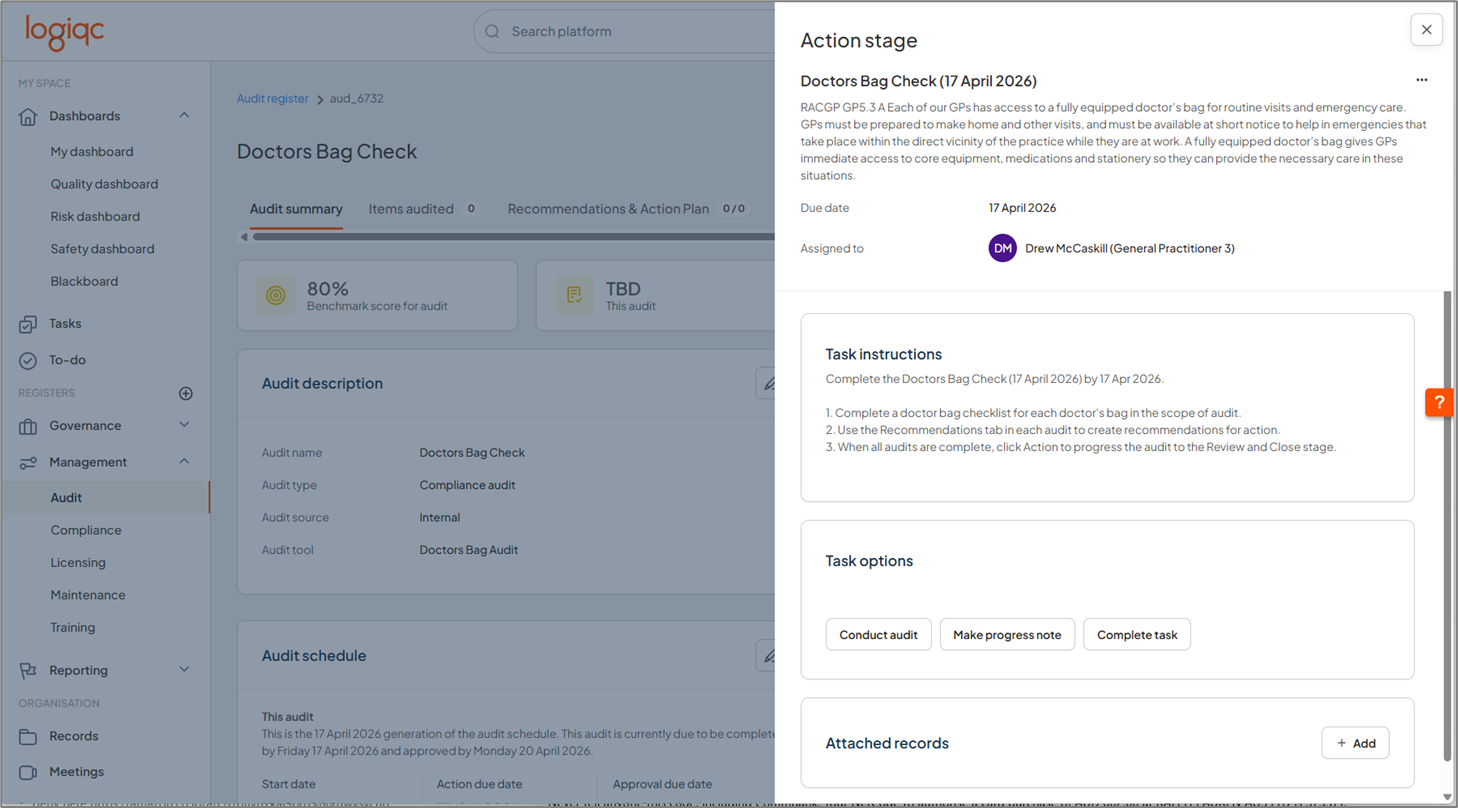
Task: Open the orange help panel icon
Action: click(1438, 402)
